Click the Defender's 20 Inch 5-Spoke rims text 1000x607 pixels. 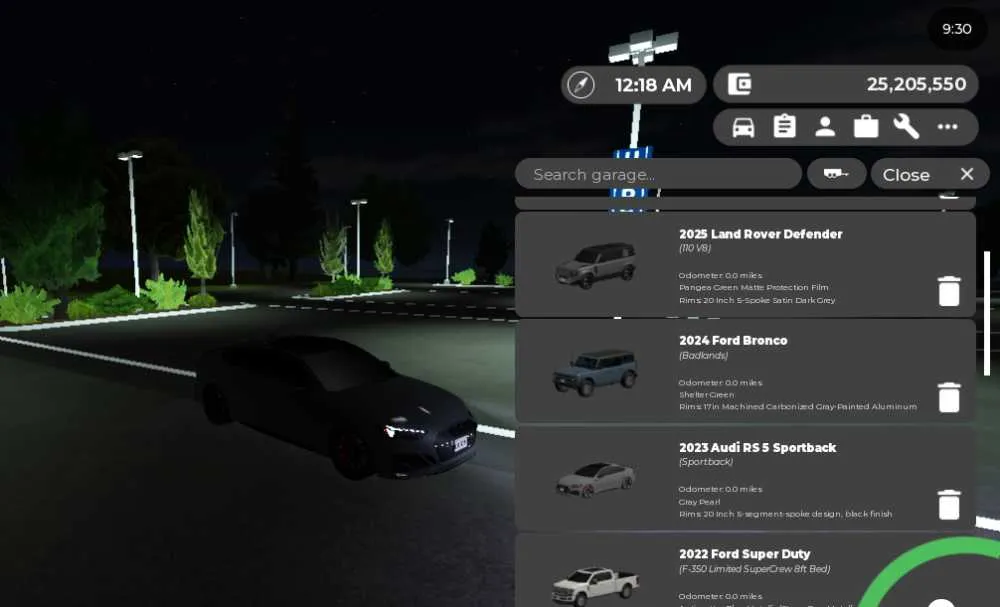coord(757,300)
